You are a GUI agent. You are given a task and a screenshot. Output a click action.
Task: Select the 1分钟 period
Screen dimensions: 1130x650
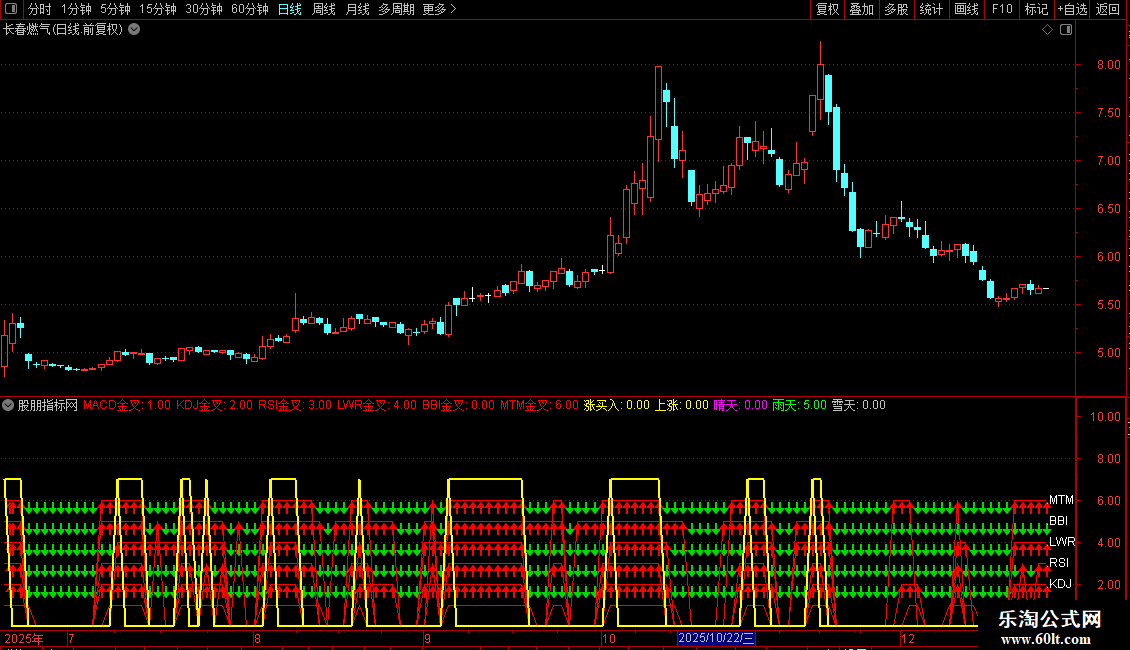pyautogui.click(x=76, y=9)
